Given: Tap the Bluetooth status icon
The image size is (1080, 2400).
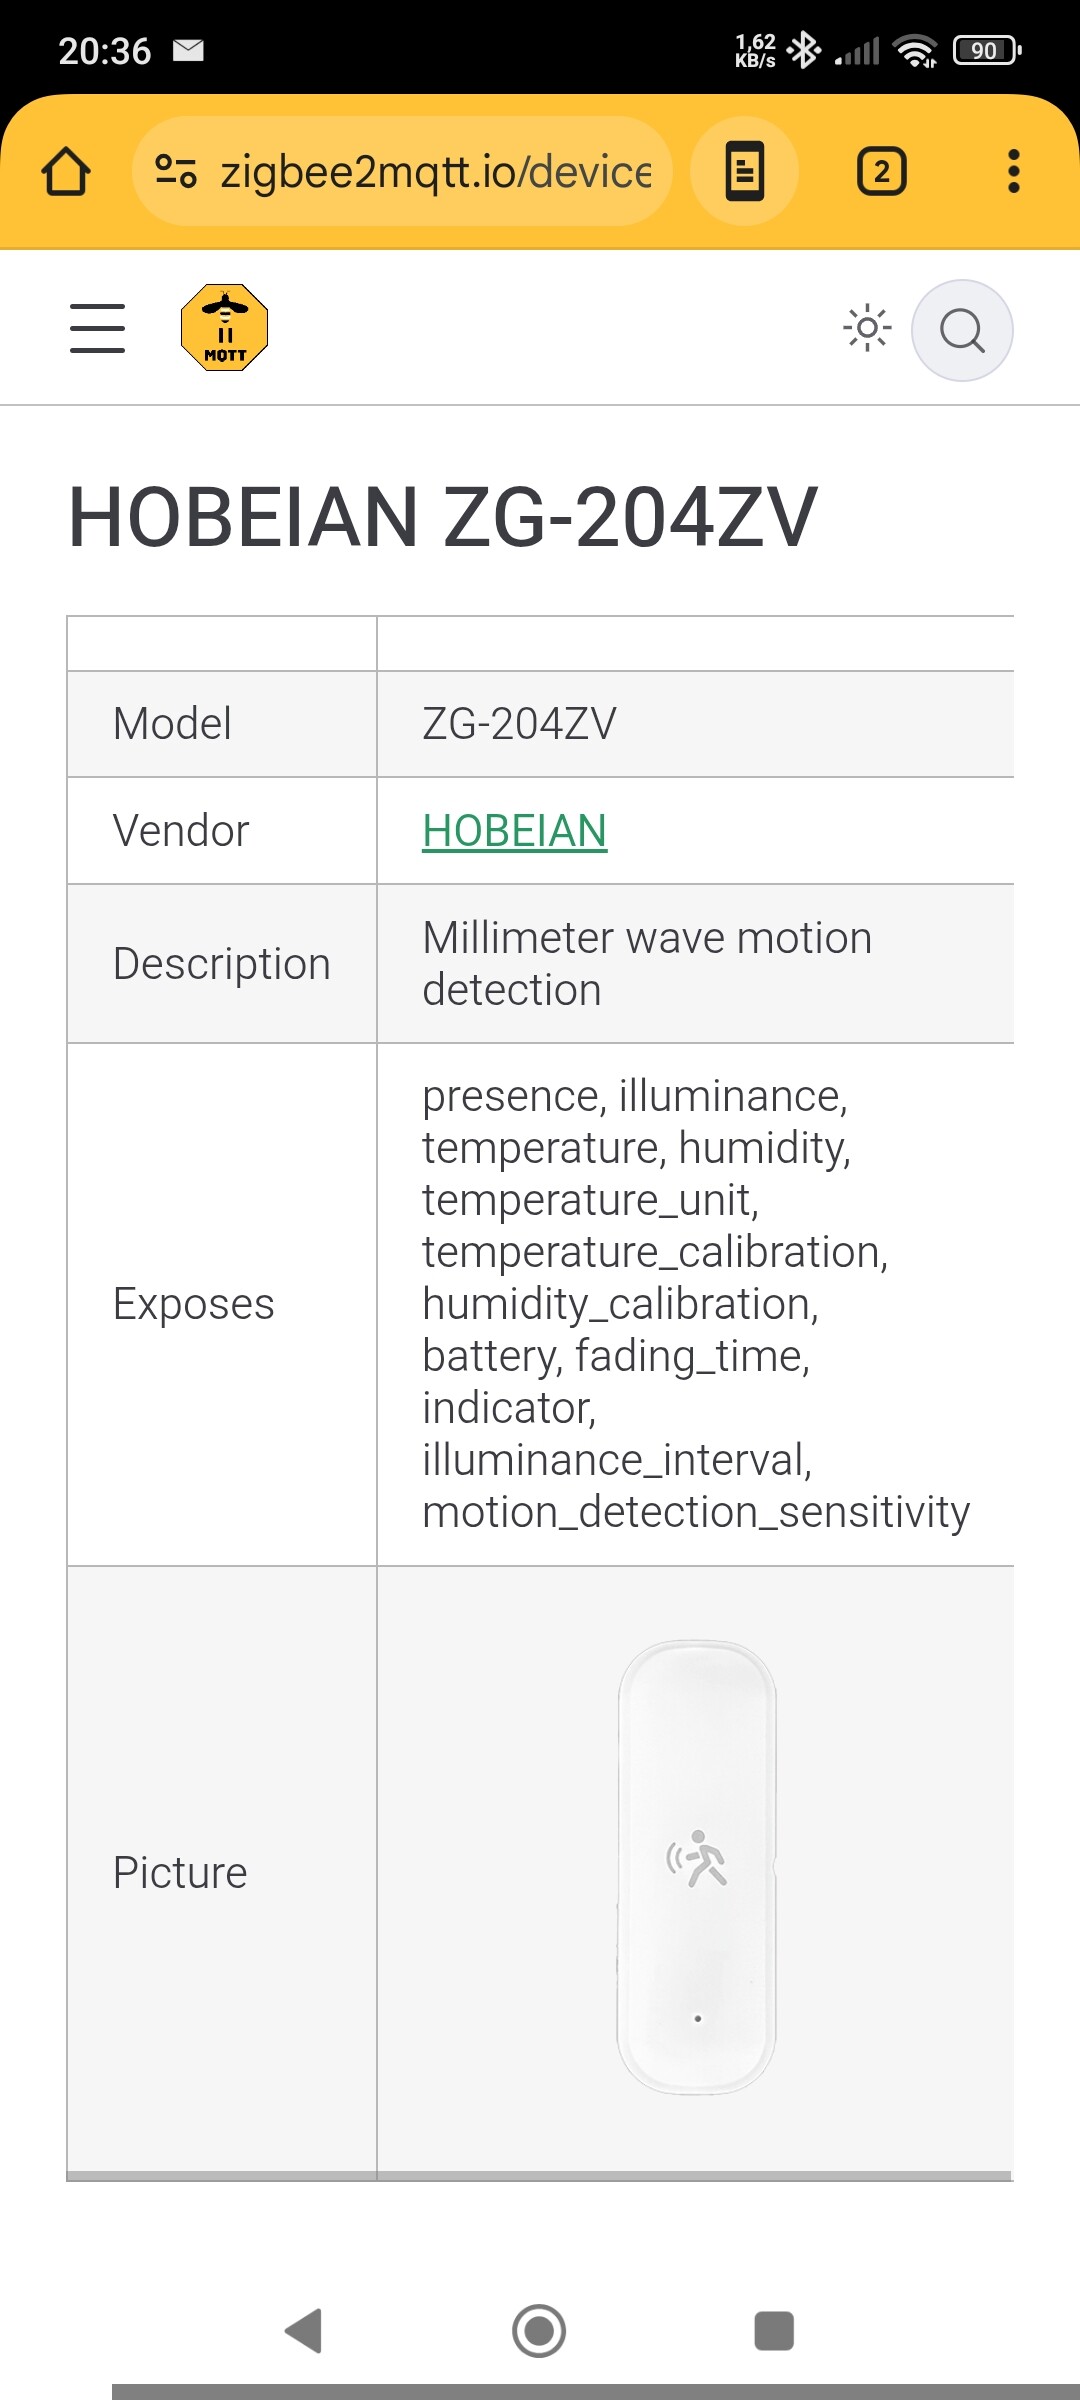Looking at the screenshot, I should click(803, 50).
